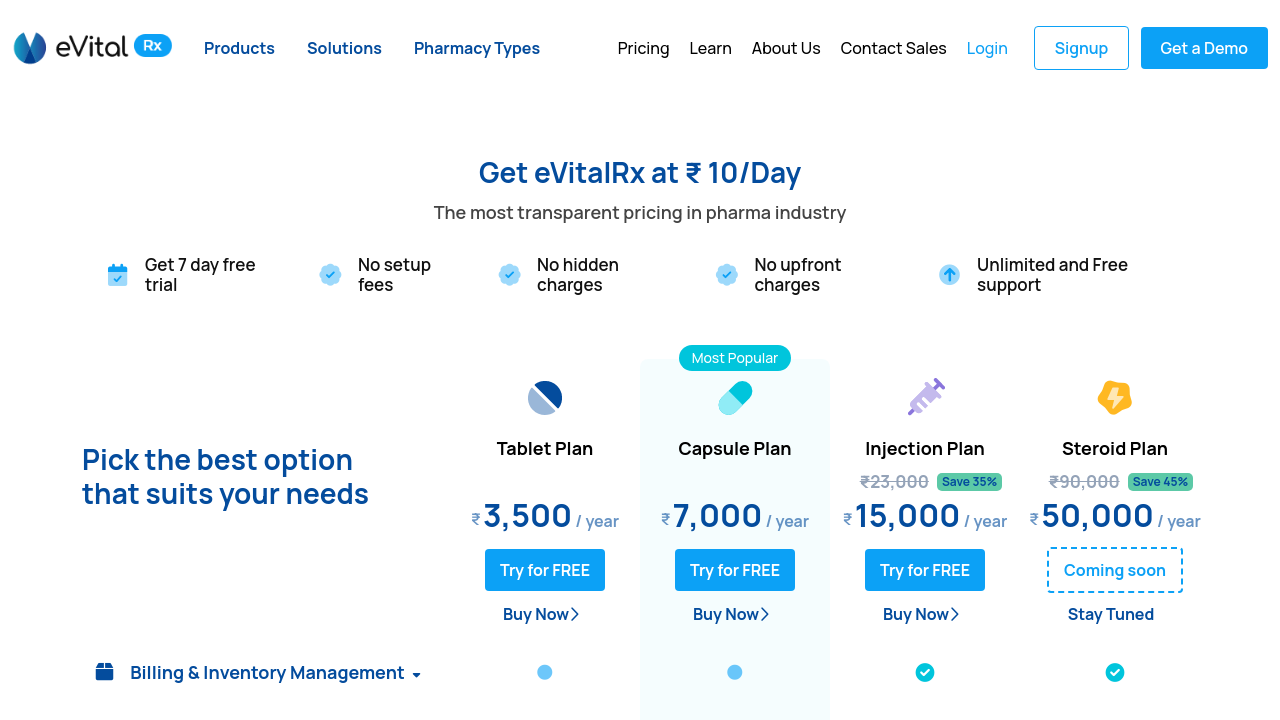Click the Injection Plan billing checkmark

pos(925,673)
